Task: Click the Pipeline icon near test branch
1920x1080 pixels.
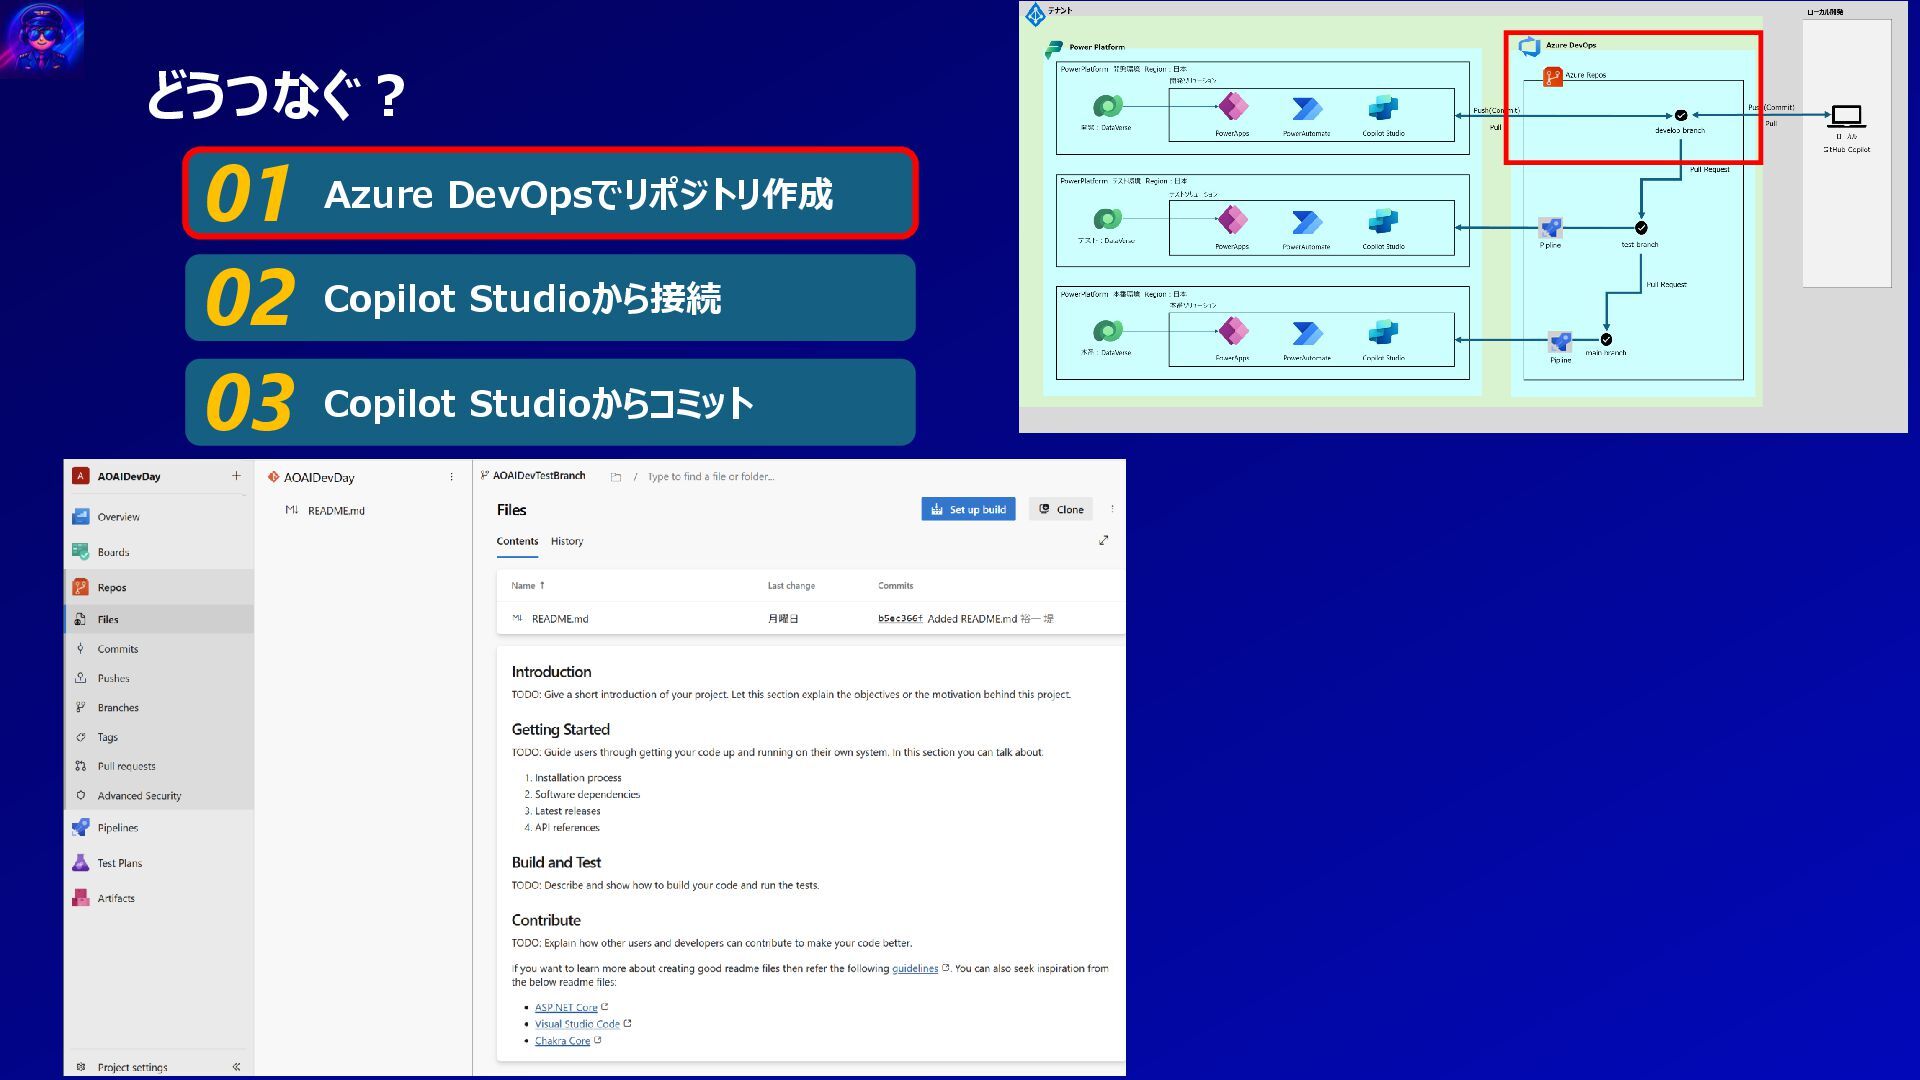Action: point(1550,228)
